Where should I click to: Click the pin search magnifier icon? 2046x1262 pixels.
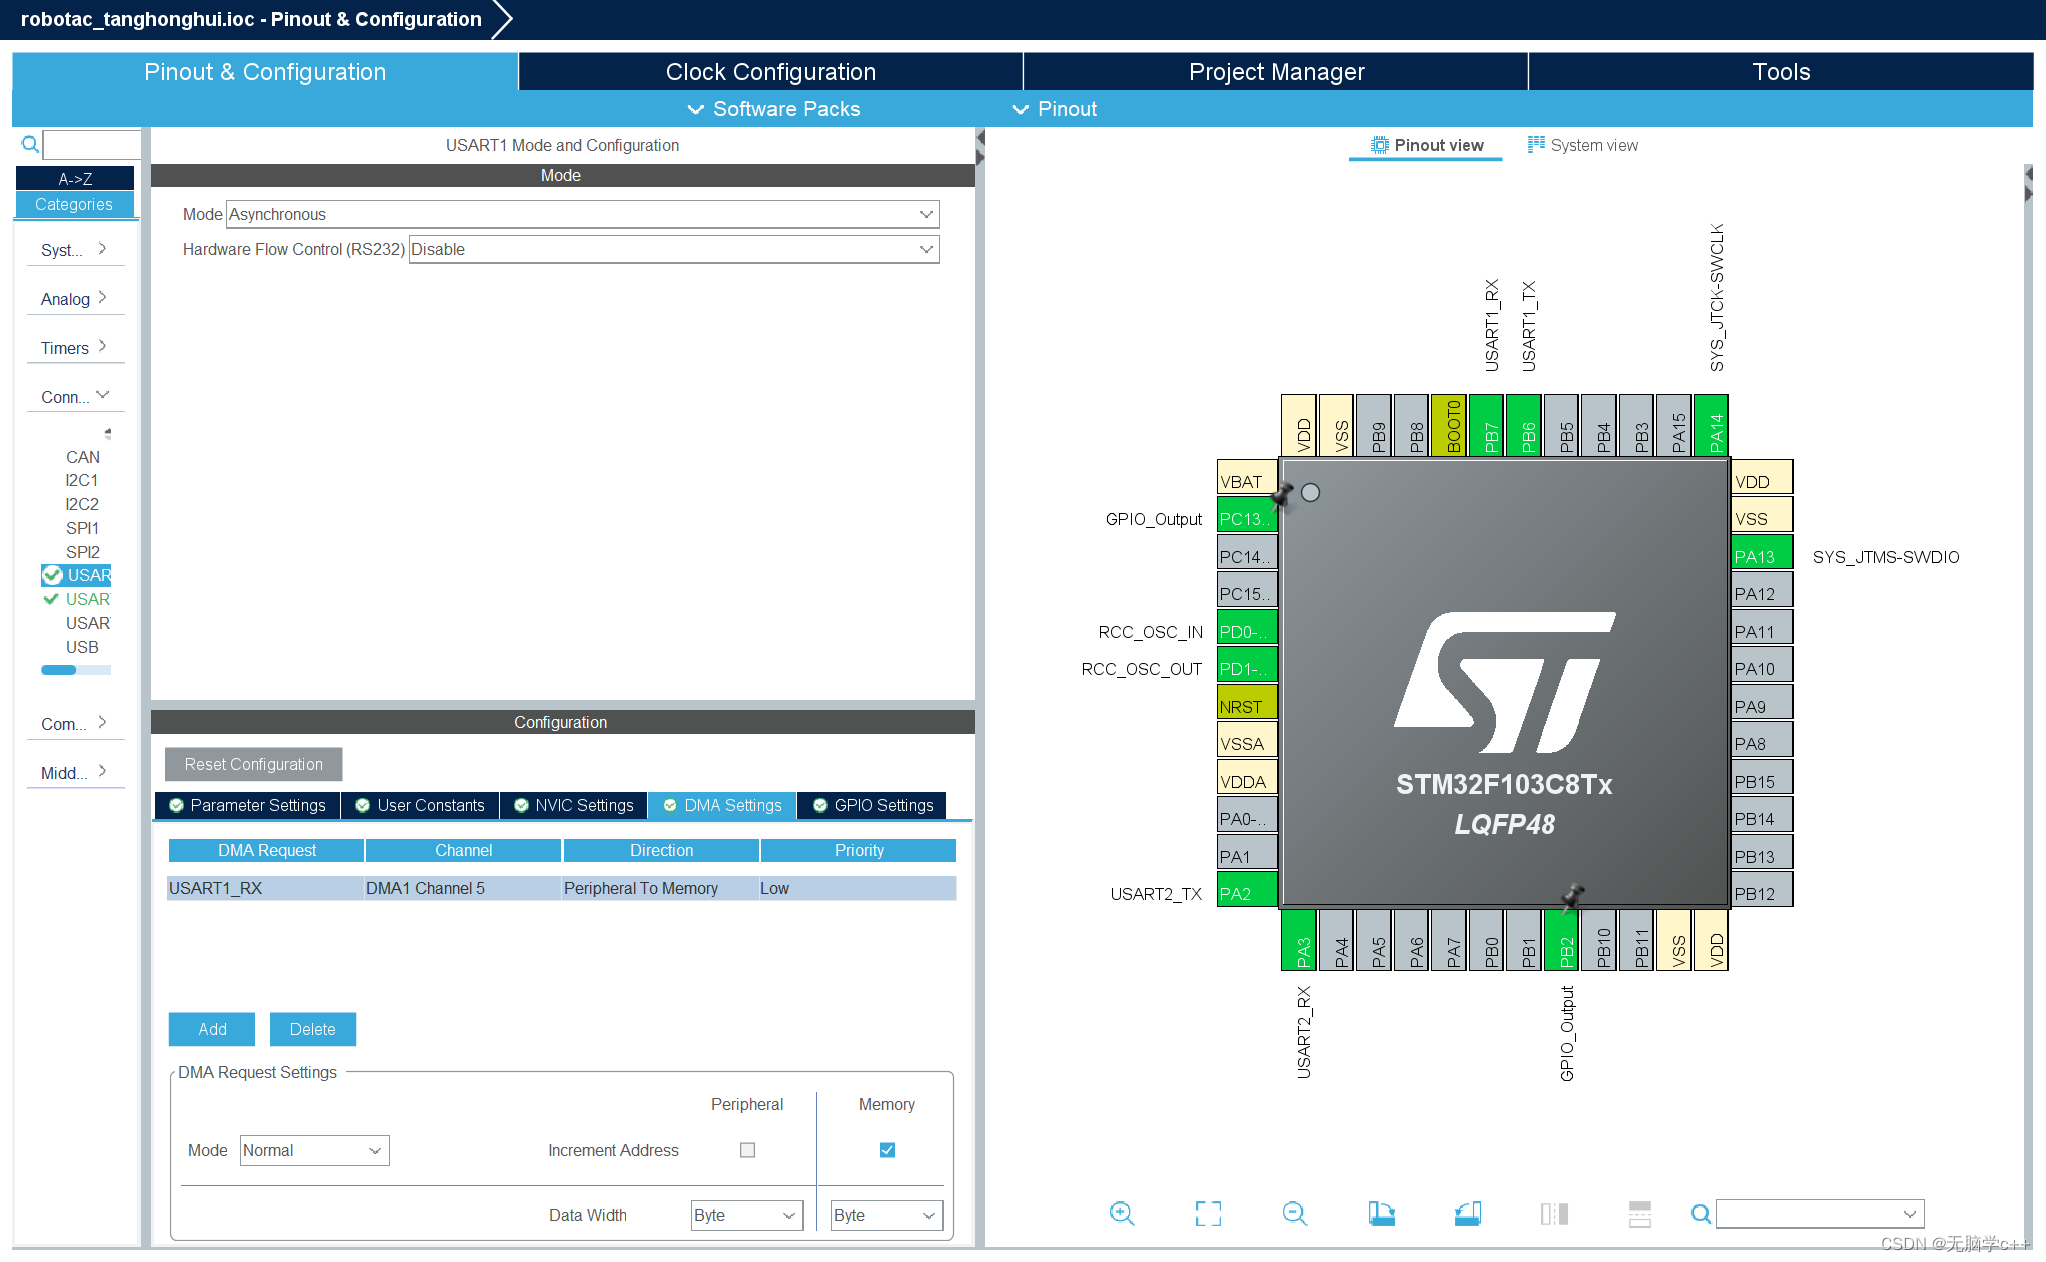click(1699, 1213)
